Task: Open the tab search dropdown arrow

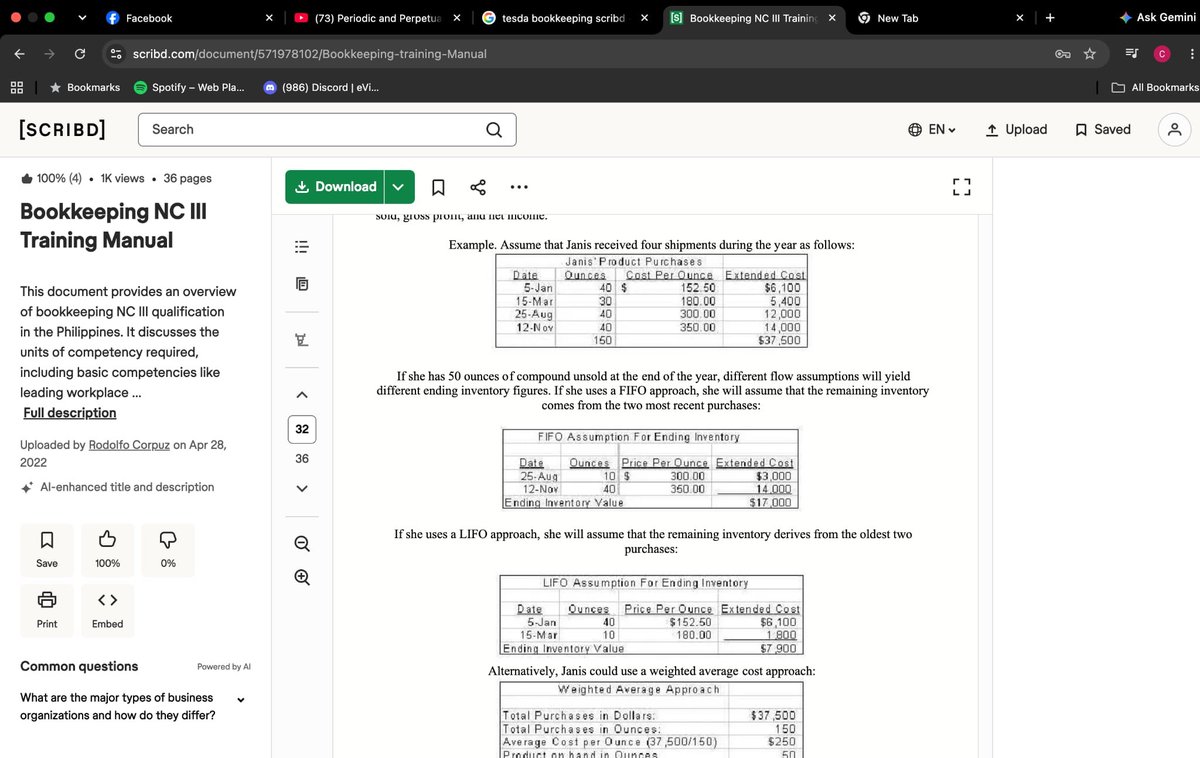Action: click(81, 18)
